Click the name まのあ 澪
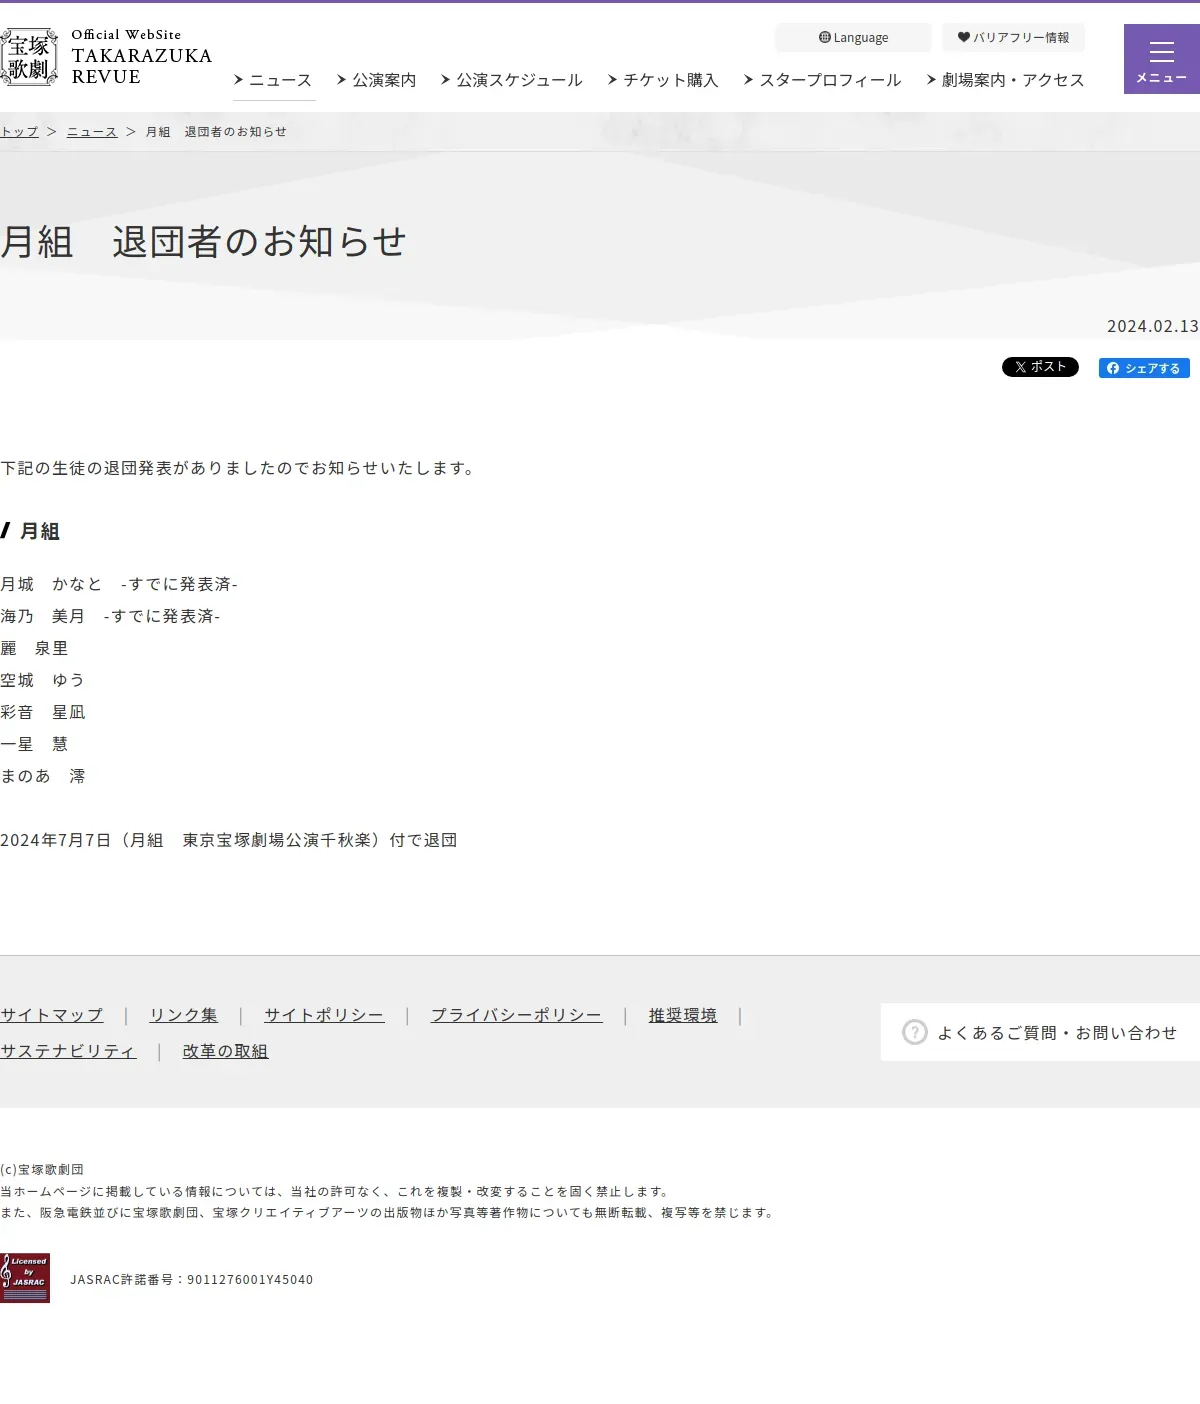 tap(43, 776)
